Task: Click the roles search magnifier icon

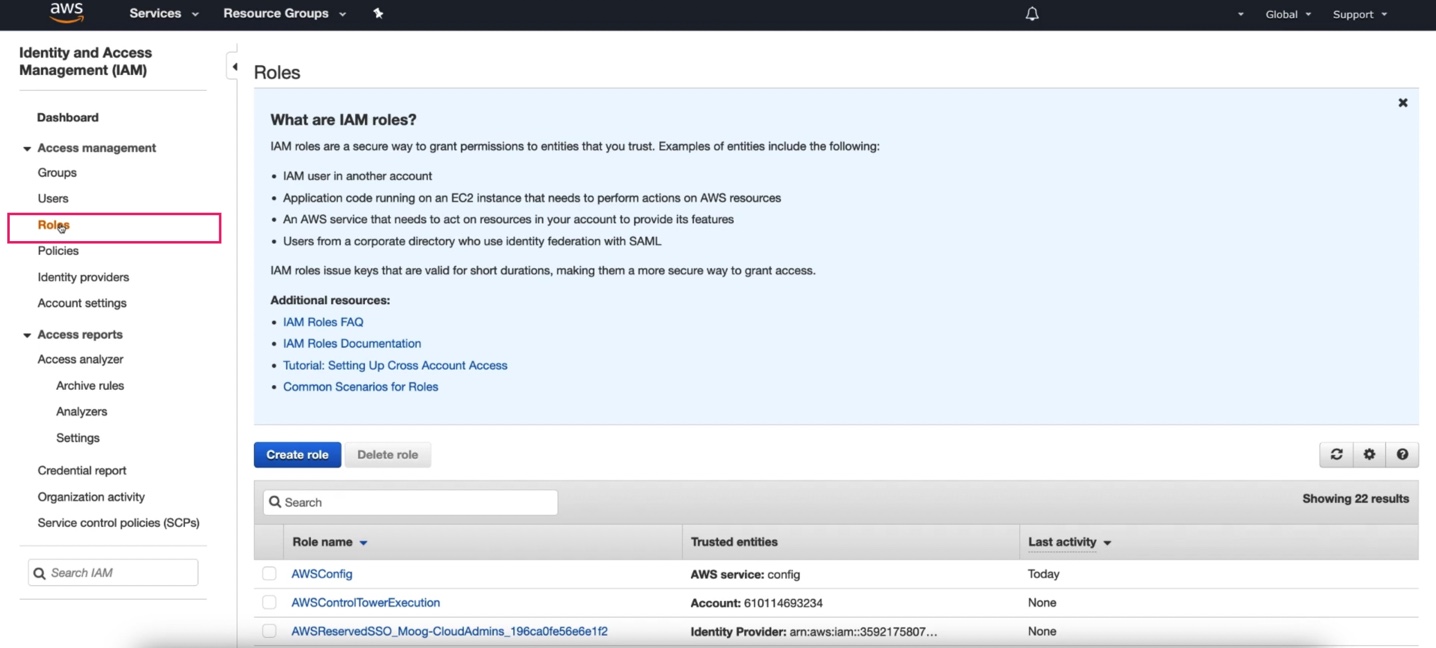Action: pos(275,502)
